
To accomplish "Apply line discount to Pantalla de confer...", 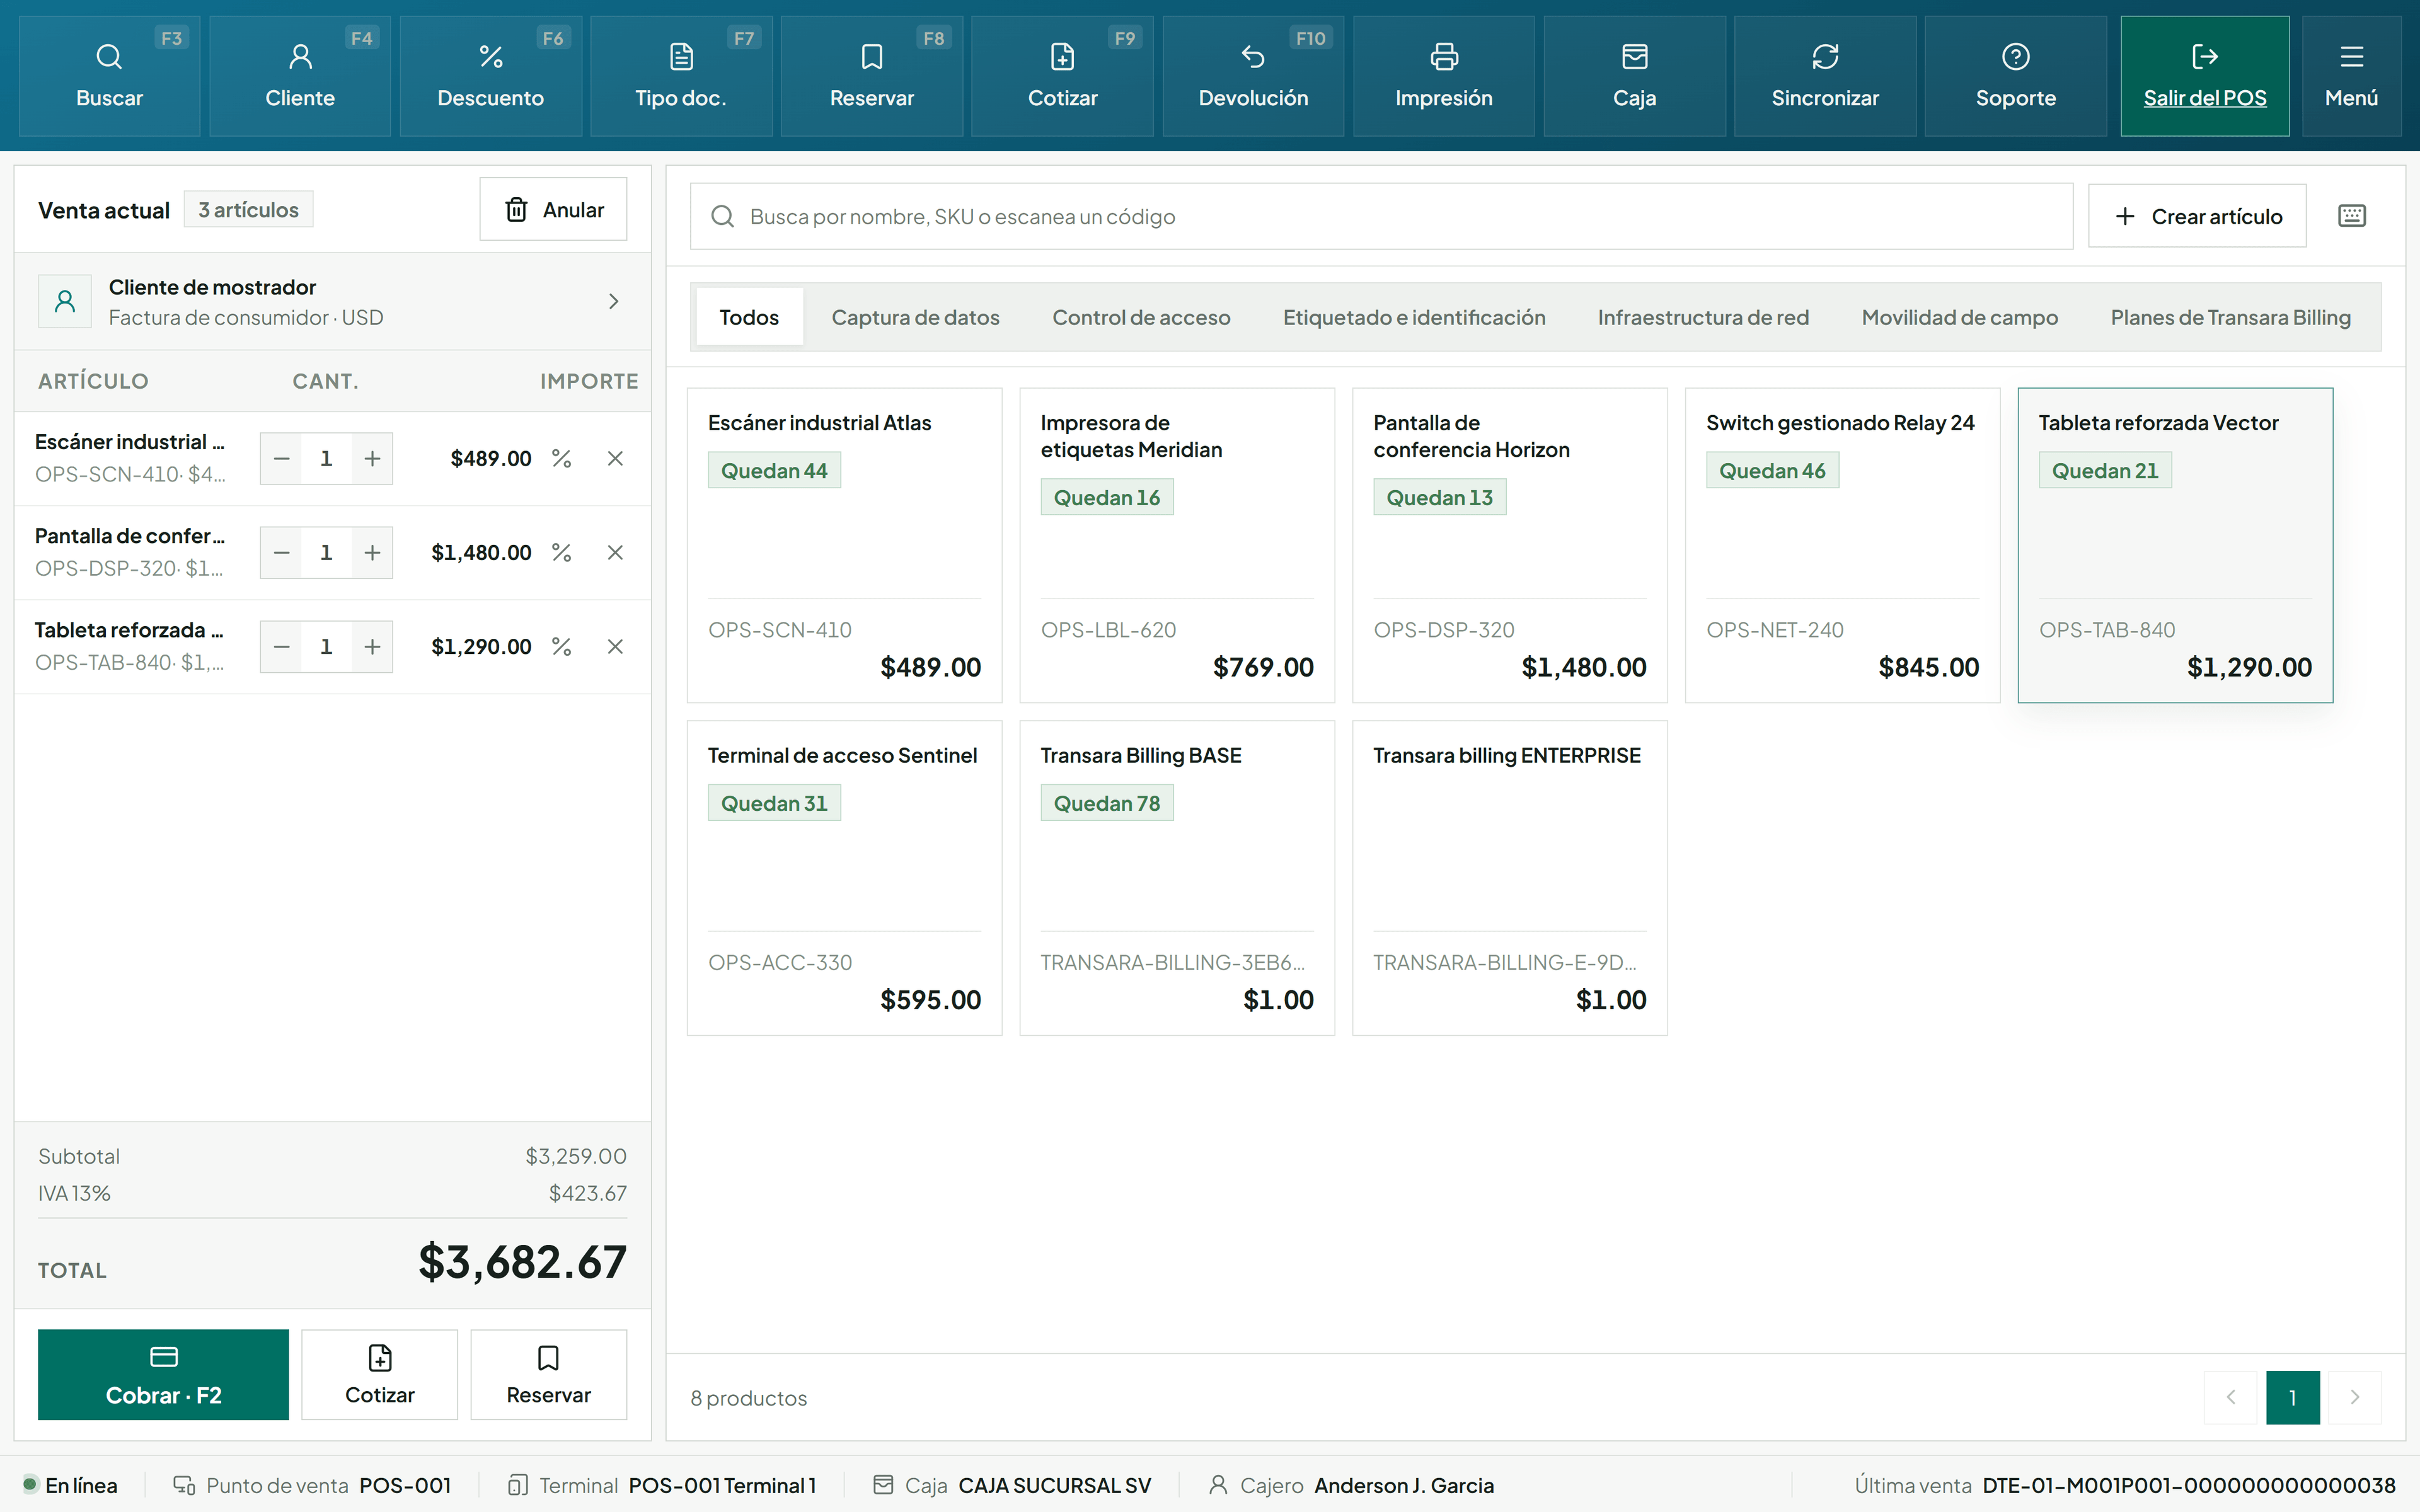I will click(562, 552).
